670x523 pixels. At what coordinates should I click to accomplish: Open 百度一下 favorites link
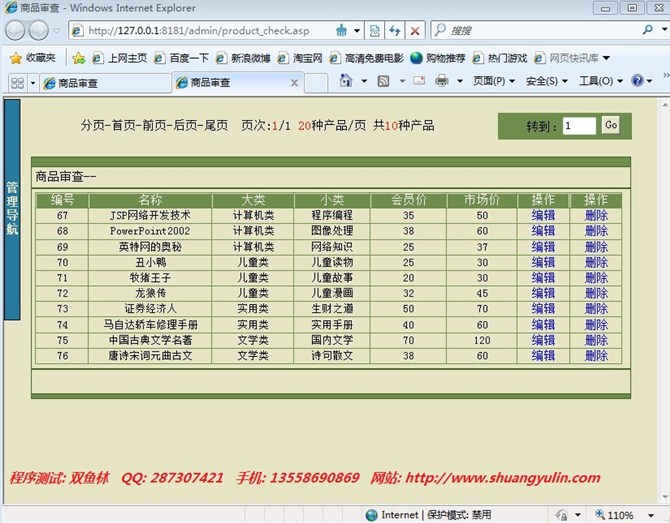coord(182,58)
